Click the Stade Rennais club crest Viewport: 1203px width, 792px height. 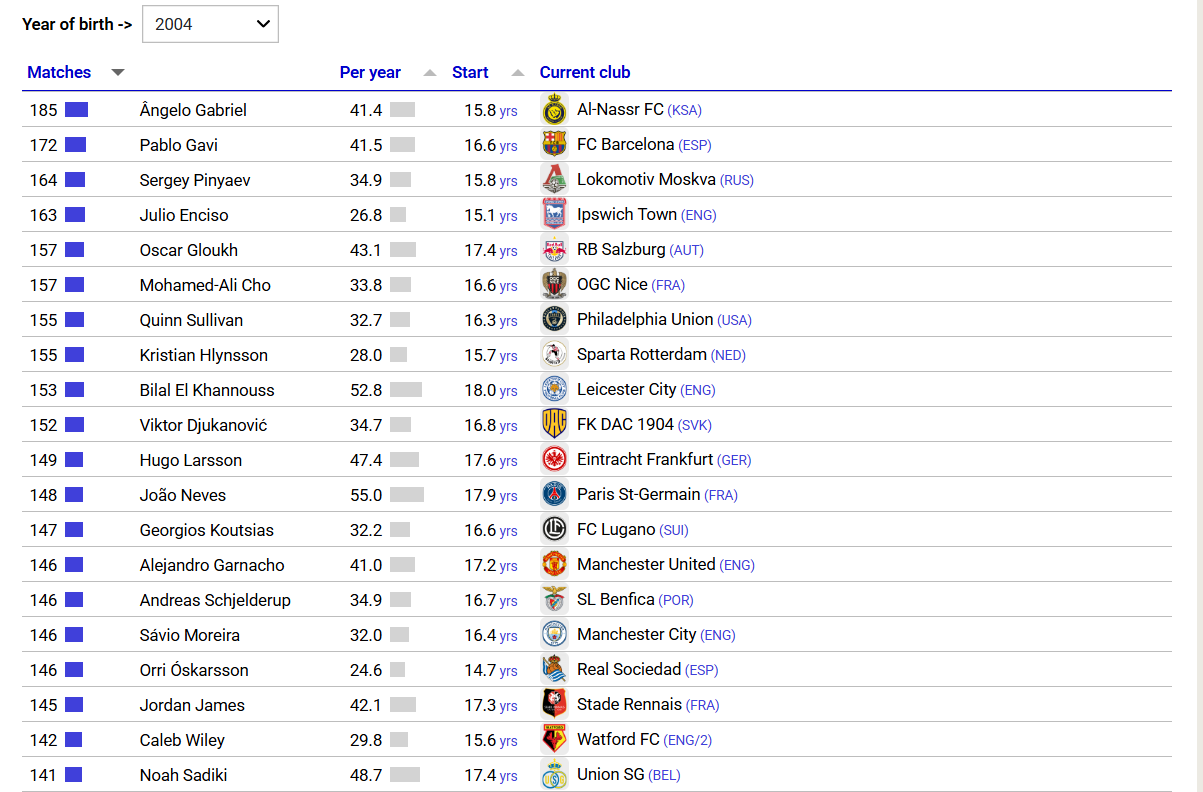coord(554,705)
